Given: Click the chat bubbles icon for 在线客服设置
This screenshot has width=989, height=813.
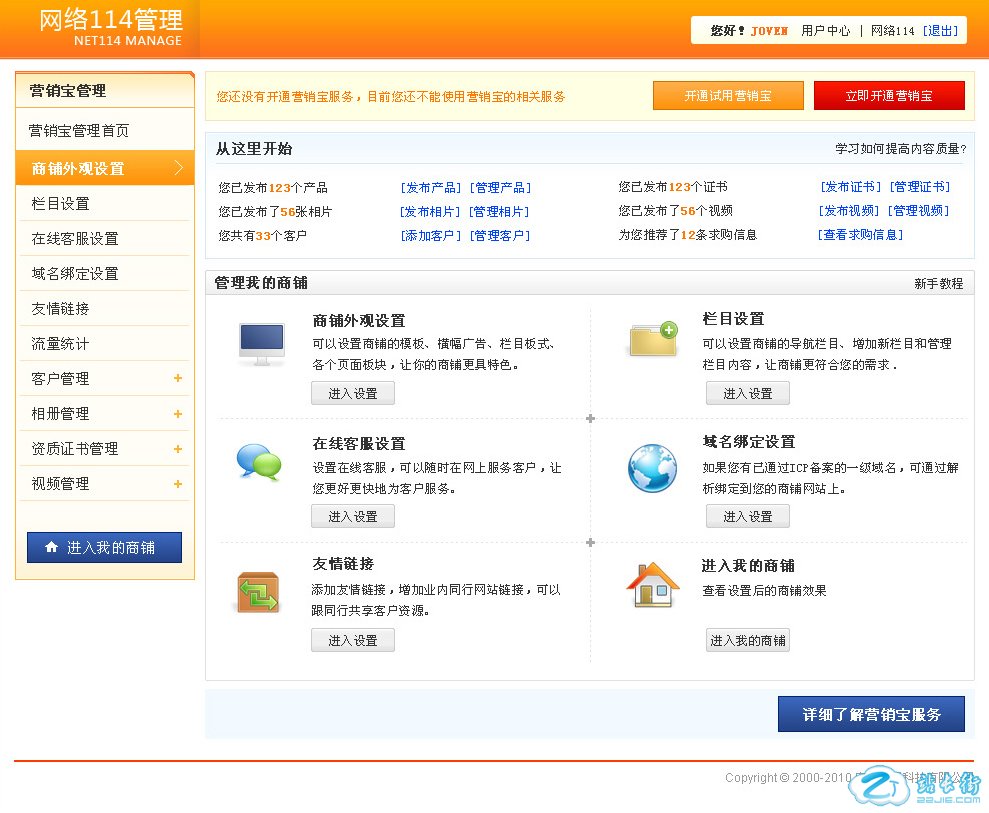Looking at the screenshot, I should (x=258, y=462).
